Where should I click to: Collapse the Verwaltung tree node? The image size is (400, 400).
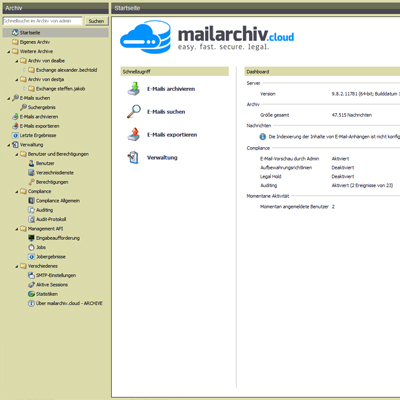pos(9,145)
